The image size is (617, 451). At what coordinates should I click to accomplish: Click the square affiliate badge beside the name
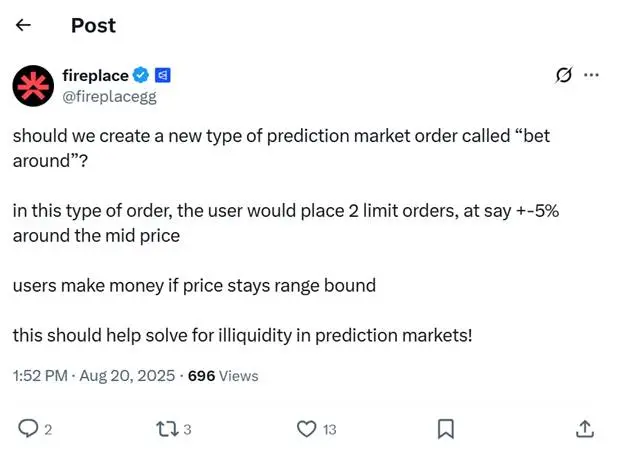(163, 75)
